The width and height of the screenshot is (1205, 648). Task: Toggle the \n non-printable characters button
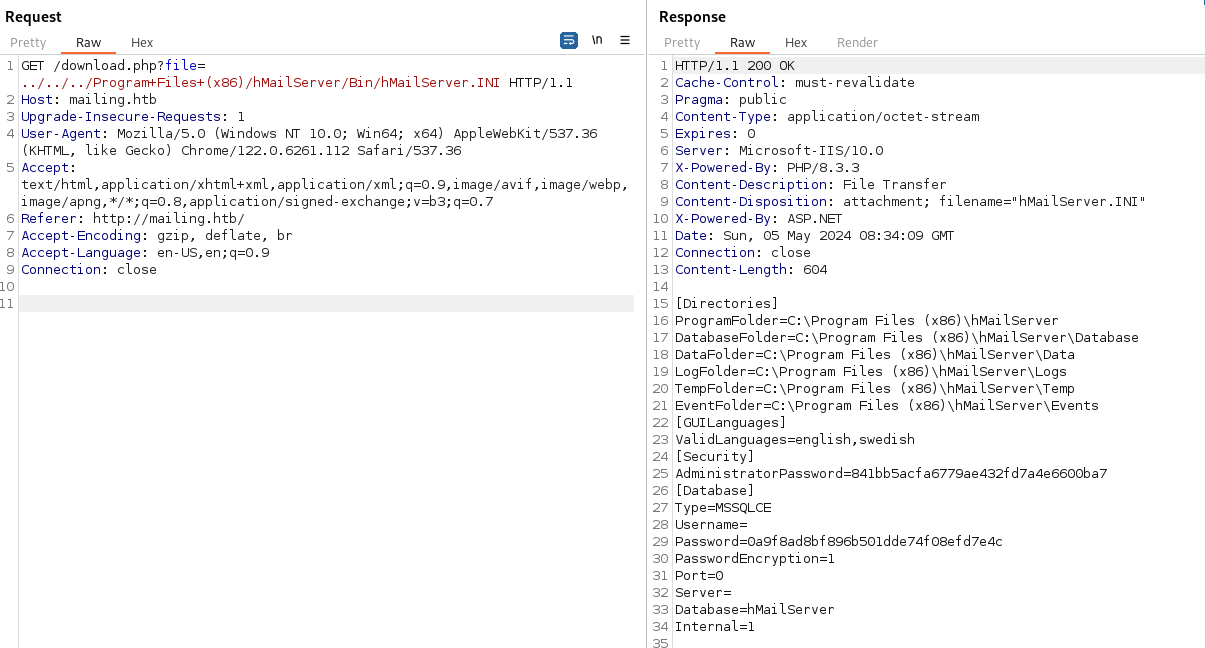pos(597,41)
